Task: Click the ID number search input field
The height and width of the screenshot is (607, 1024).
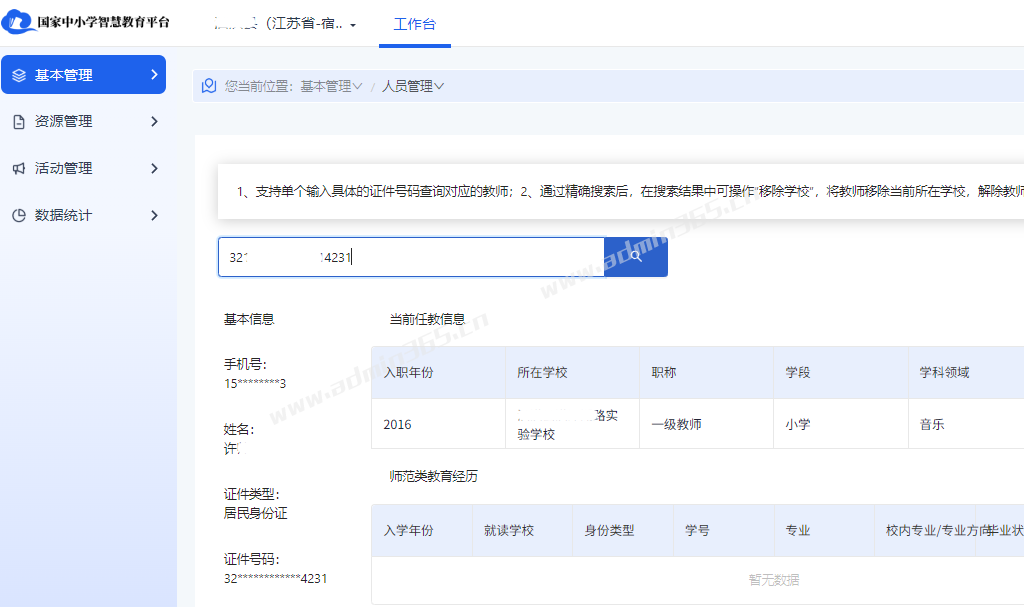Action: pos(410,257)
